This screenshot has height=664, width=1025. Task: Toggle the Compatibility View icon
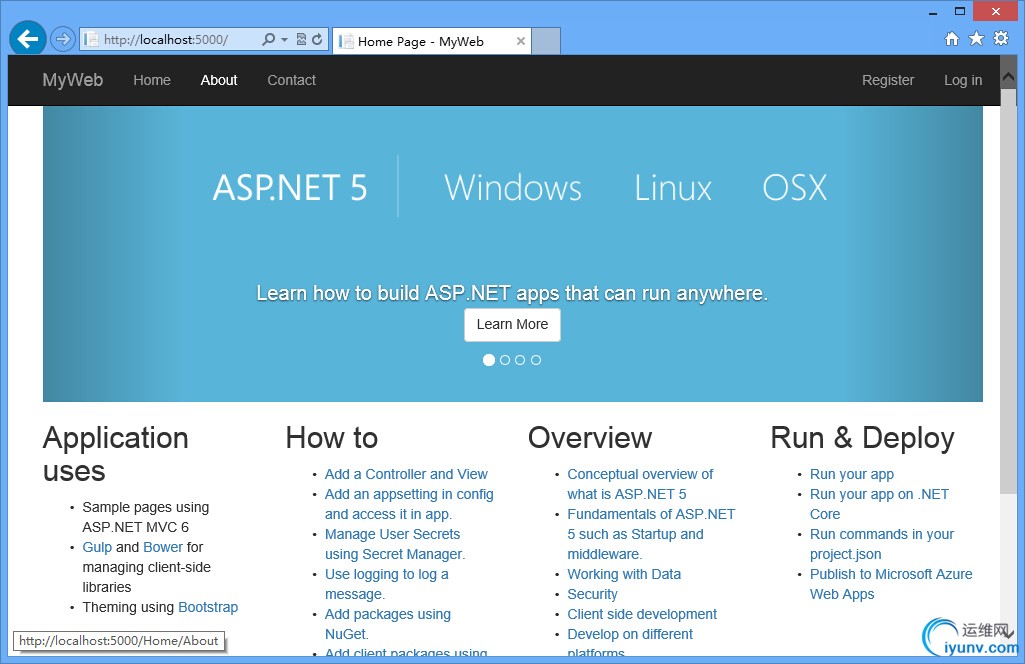point(301,39)
